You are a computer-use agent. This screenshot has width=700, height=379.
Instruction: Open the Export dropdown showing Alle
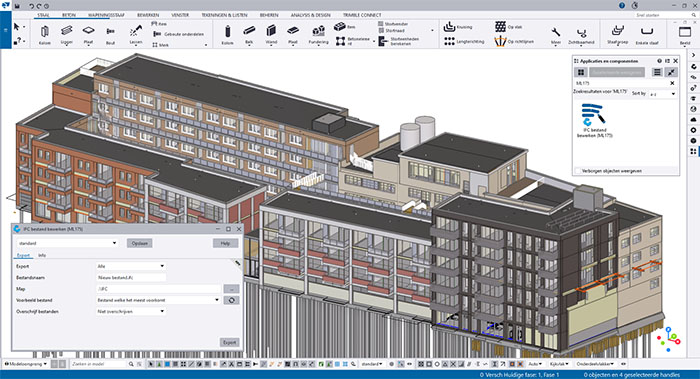131,266
